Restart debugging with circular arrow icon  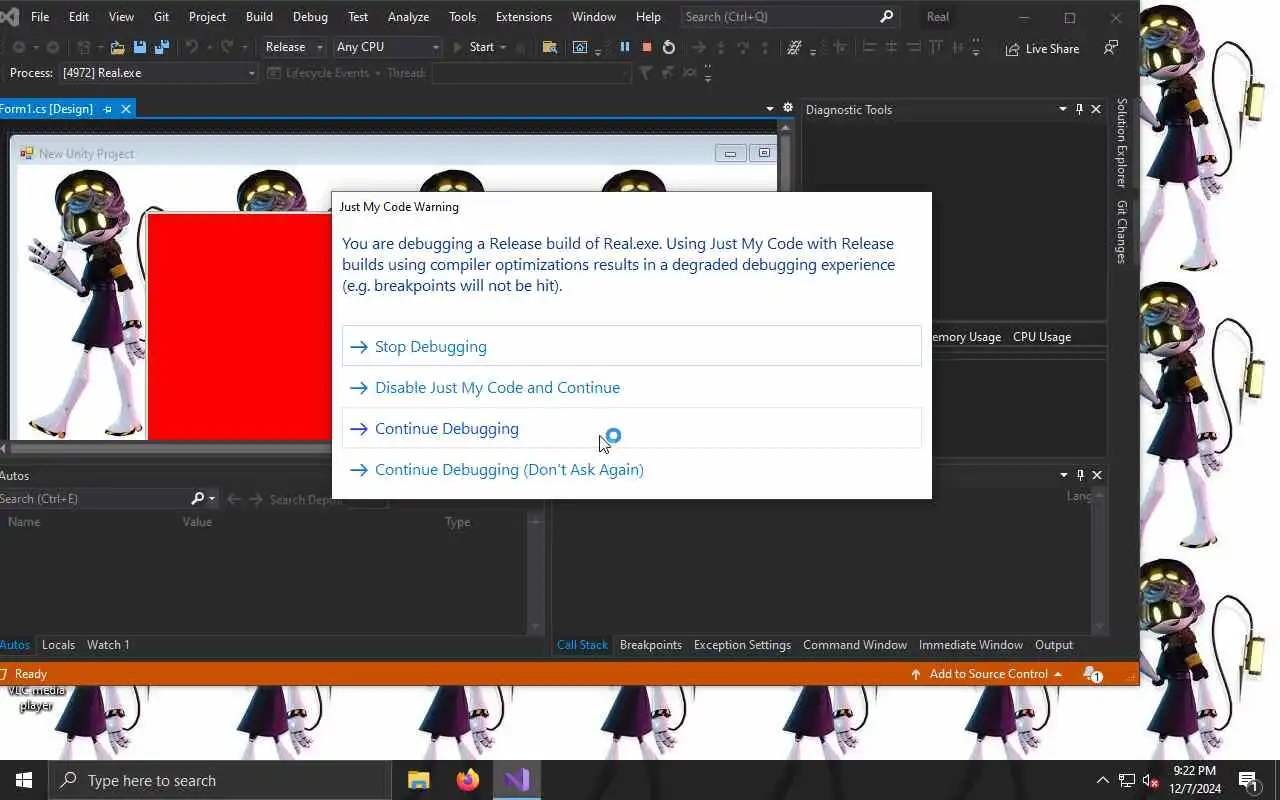coord(669,47)
